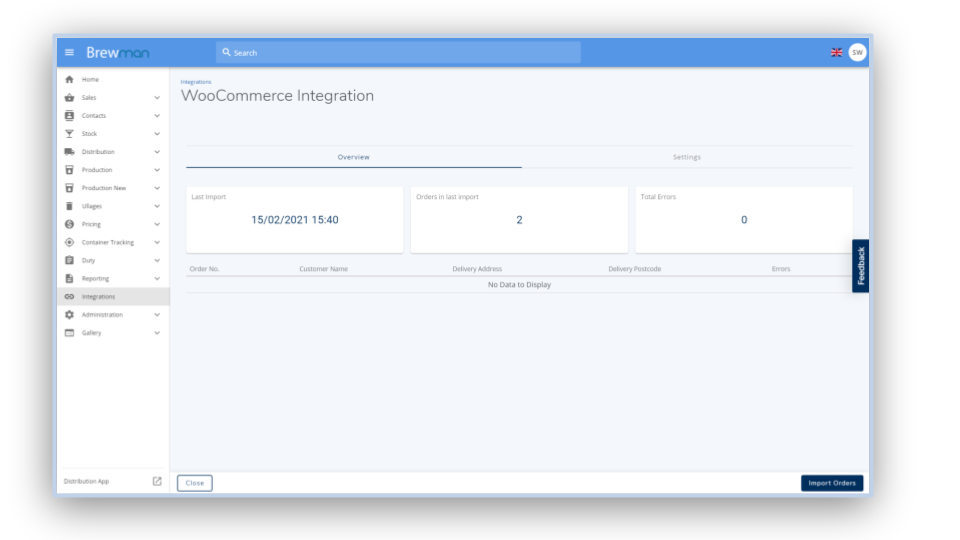Open the Feedback side tab
960x540 pixels.
pos(860,266)
